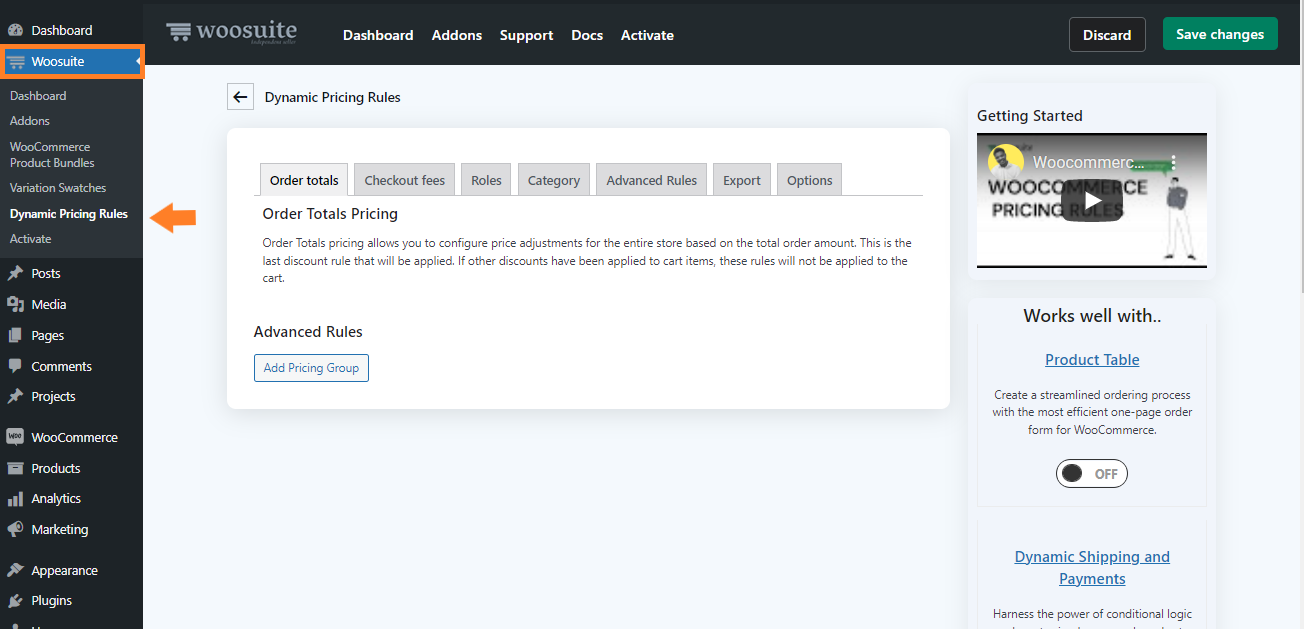Image resolution: width=1304 pixels, height=629 pixels.
Task: Click the Products box icon
Action: click(x=15, y=468)
